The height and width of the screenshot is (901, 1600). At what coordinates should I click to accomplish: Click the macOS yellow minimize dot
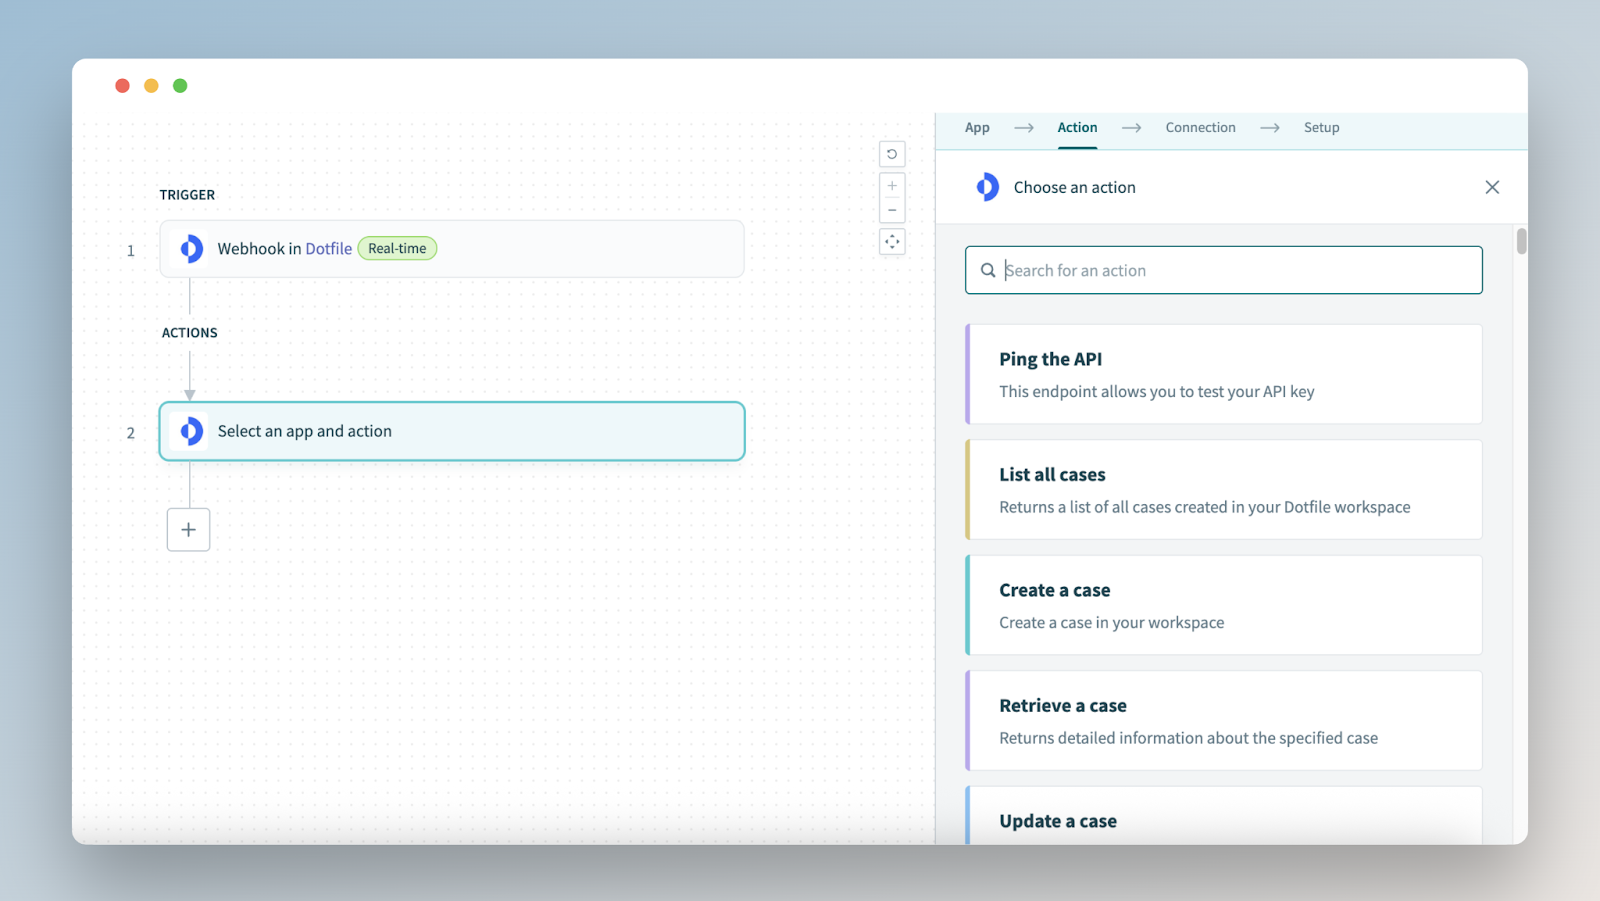[x=151, y=86]
